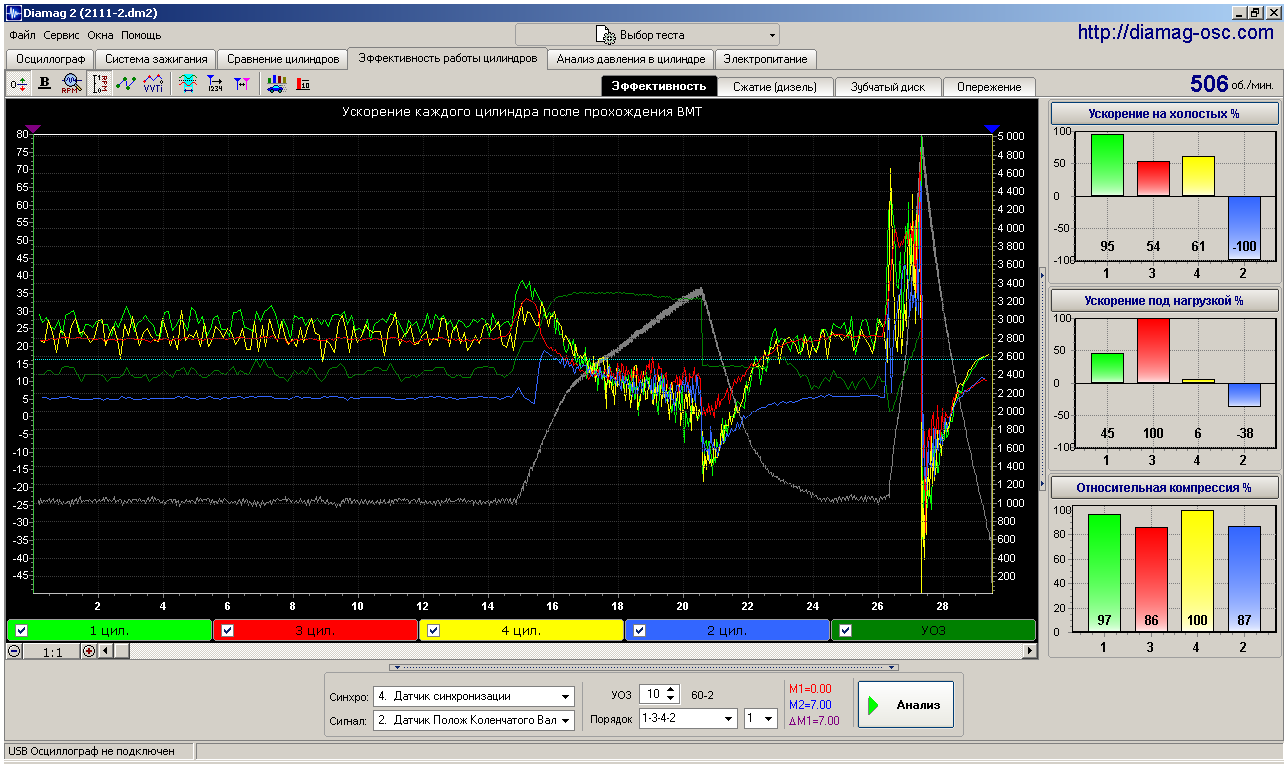This screenshot has width=1288, height=764.
Task: Click the Ускорение на холостых % header button
Action: click(x=1164, y=113)
